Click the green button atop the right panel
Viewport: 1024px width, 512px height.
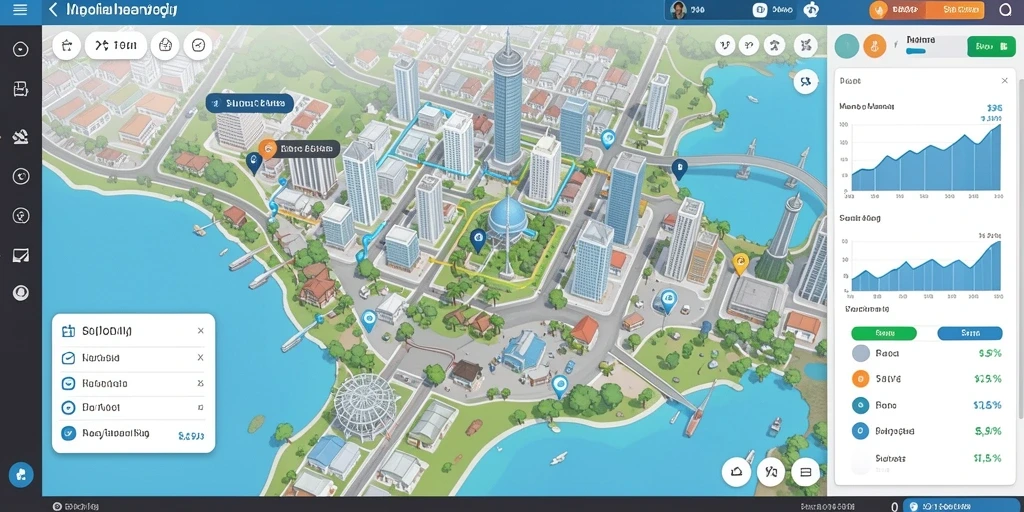coord(991,46)
